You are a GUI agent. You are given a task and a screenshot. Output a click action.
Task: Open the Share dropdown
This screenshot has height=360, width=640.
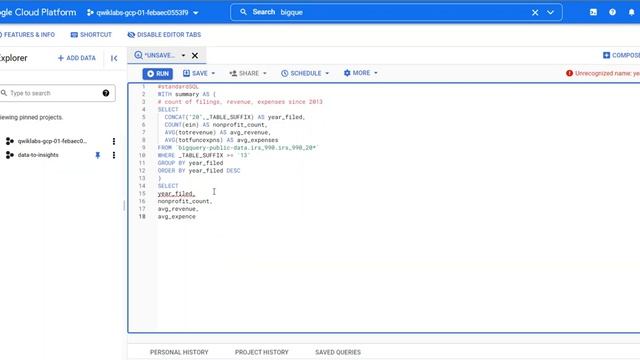pyautogui.click(x=248, y=73)
